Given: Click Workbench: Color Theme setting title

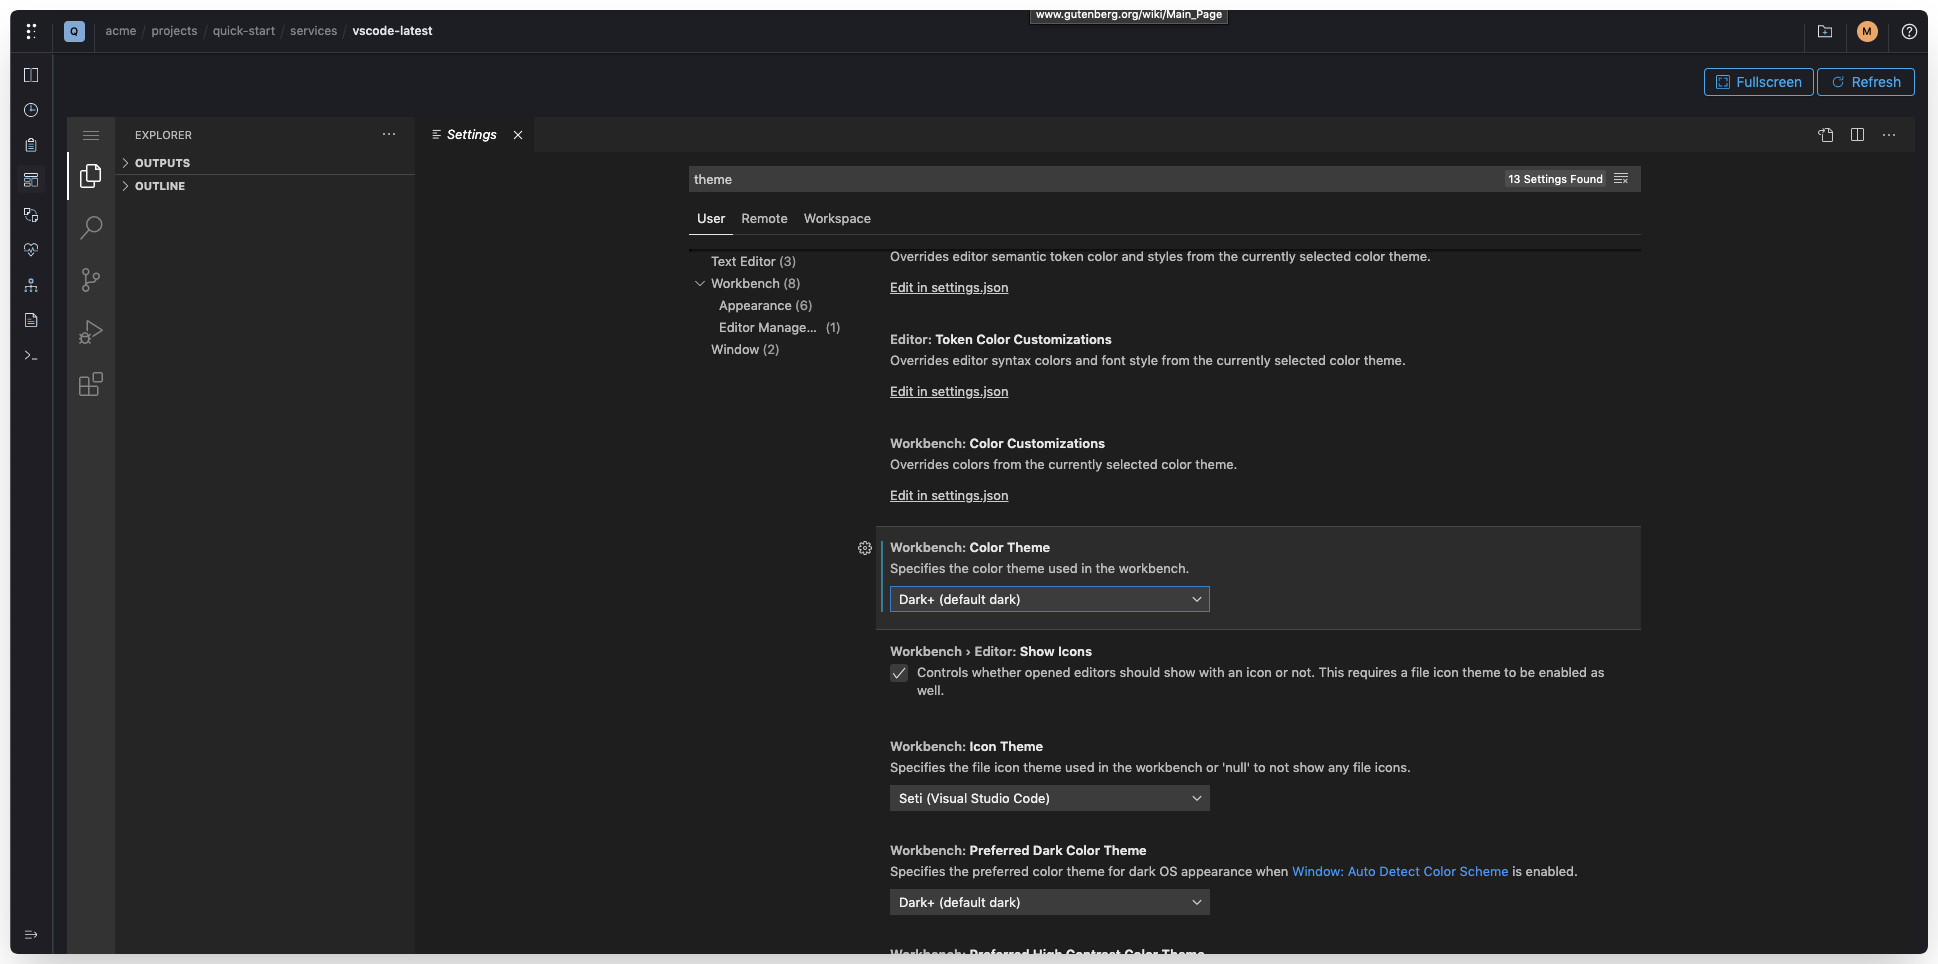Looking at the screenshot, I should pyautogui.click(x=970, y=548).
